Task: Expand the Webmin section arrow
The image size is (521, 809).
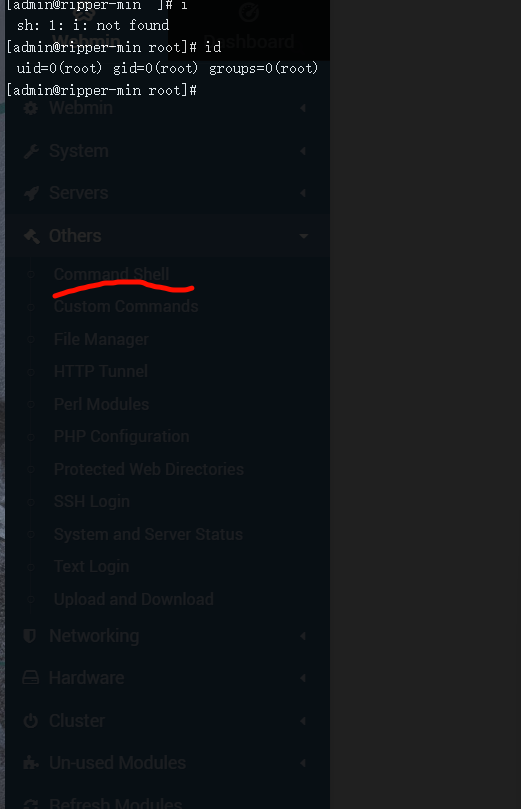Action: point(303,108)
